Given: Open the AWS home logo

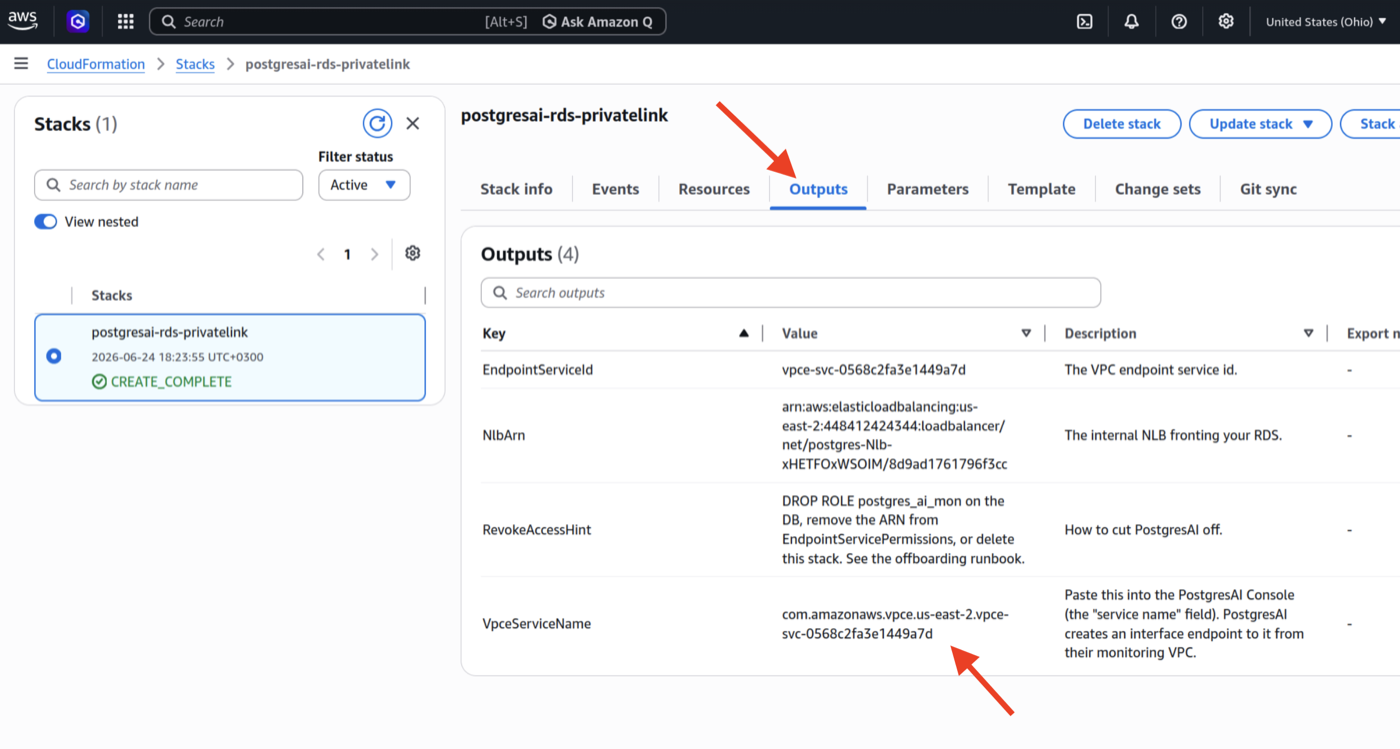Looking at the screenshot, I should 23,21.
